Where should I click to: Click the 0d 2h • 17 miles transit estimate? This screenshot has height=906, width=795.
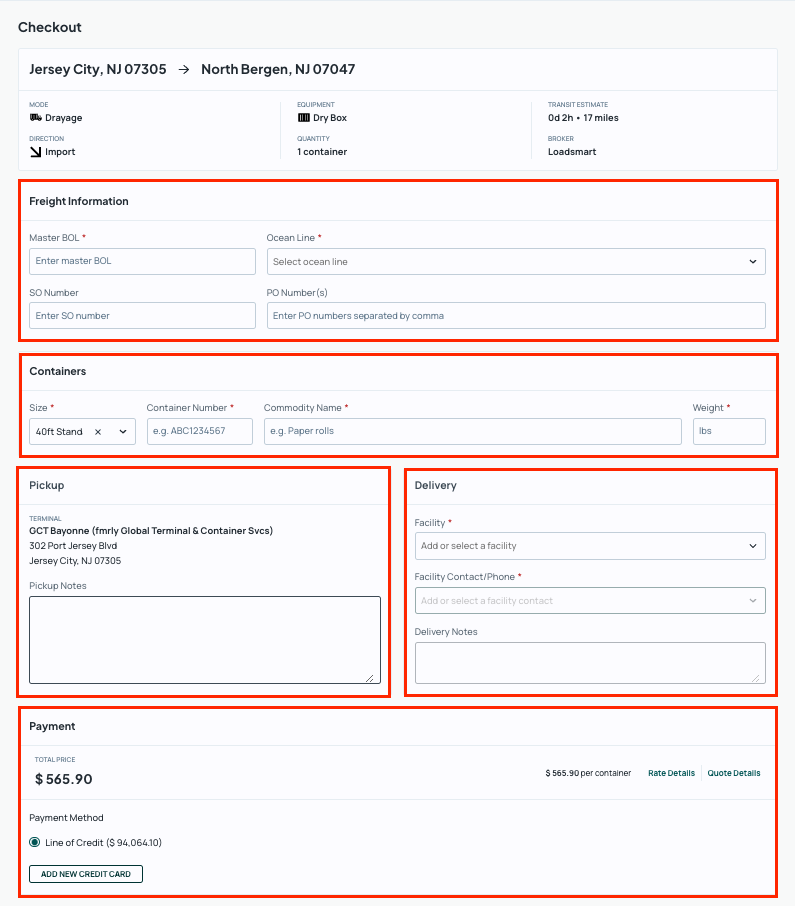click(x=583, y=117)
